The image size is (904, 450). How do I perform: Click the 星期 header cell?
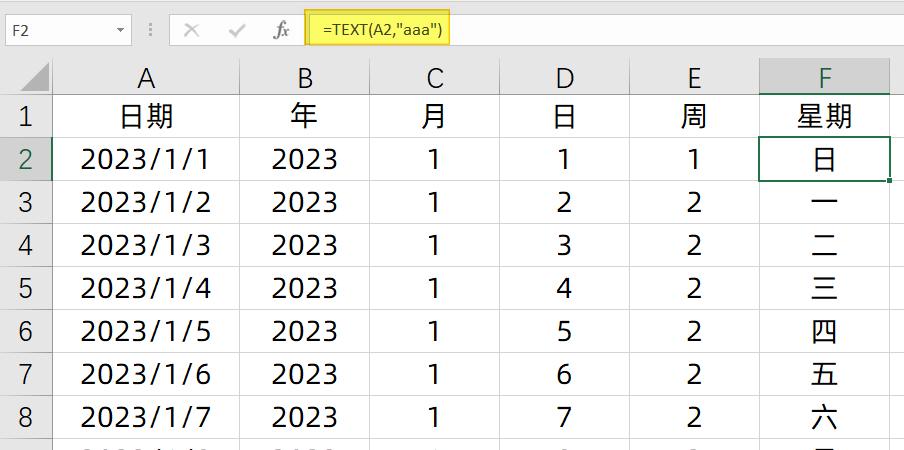click(824, 116)
